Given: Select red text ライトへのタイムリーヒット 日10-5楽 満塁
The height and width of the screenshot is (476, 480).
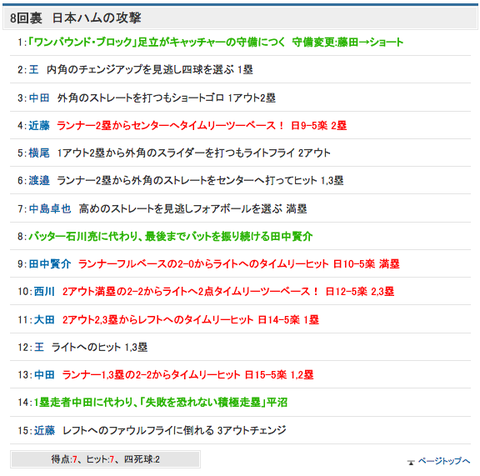Looking at the screenshot, I should (x=239, y=264).
